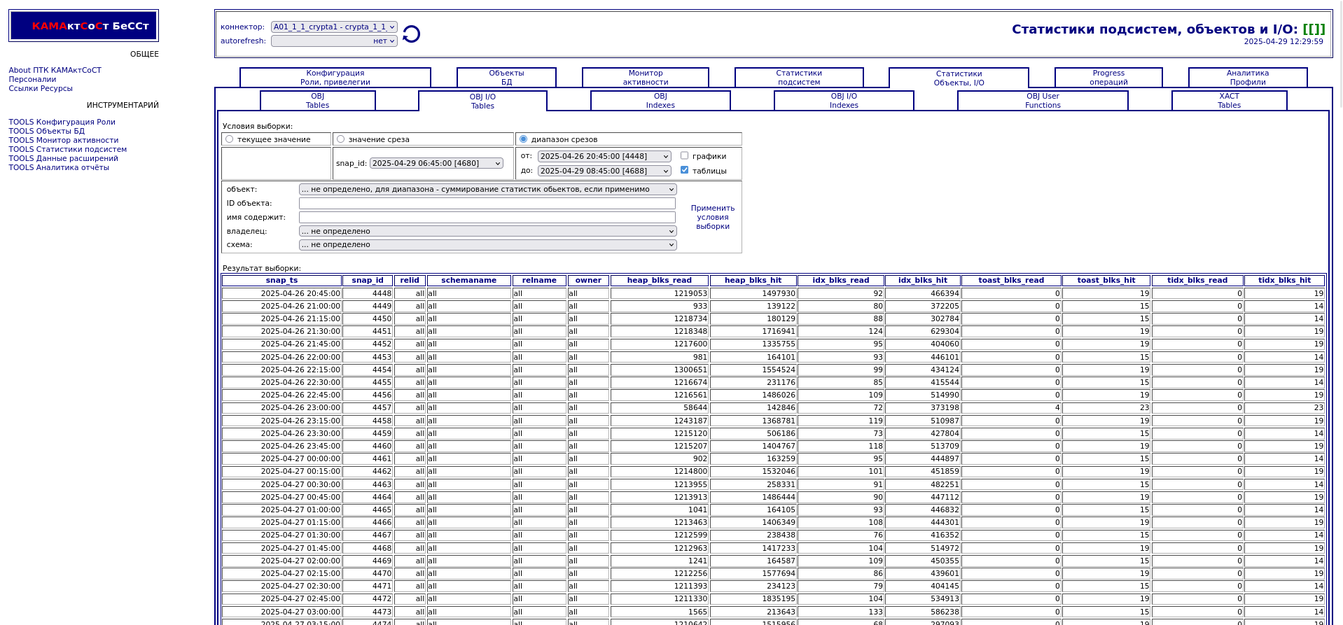Viewport: 1343px width, 625px height.
Task: Switch to the 'Монитор активности' tab
Action: 645,78
